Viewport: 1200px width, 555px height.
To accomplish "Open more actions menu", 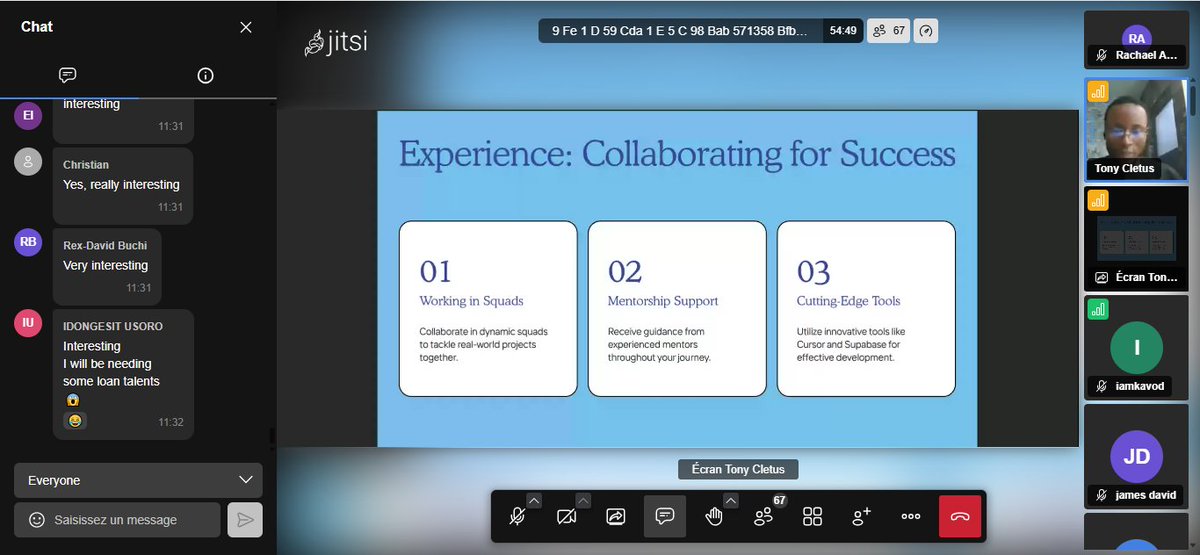I will [910, 516].
